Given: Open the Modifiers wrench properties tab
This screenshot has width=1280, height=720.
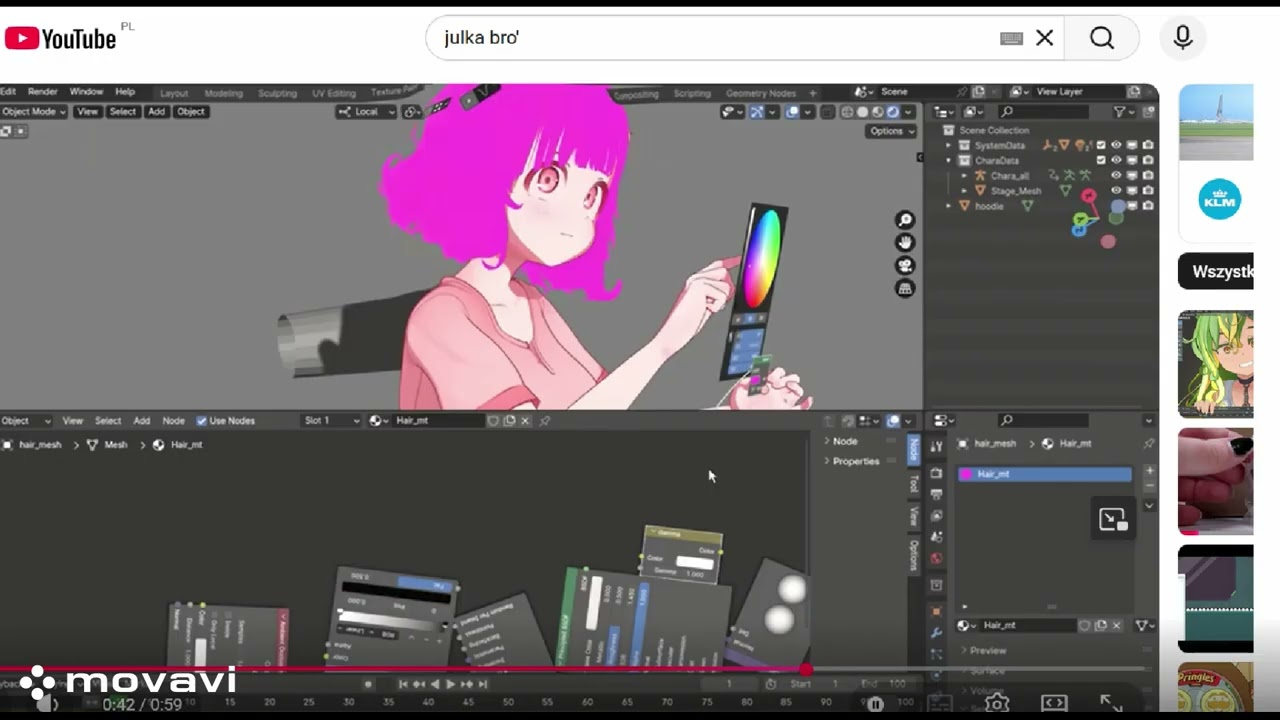Looking at the screenshot, I should tap(936, 632).
